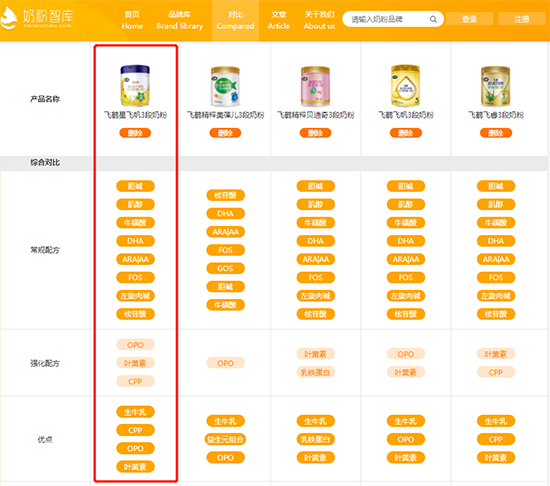Click the 飞鹤精粹贝迪奇3段奶粉 product name
This screenshot has width=550, height=486.
[x=315, y=115]
